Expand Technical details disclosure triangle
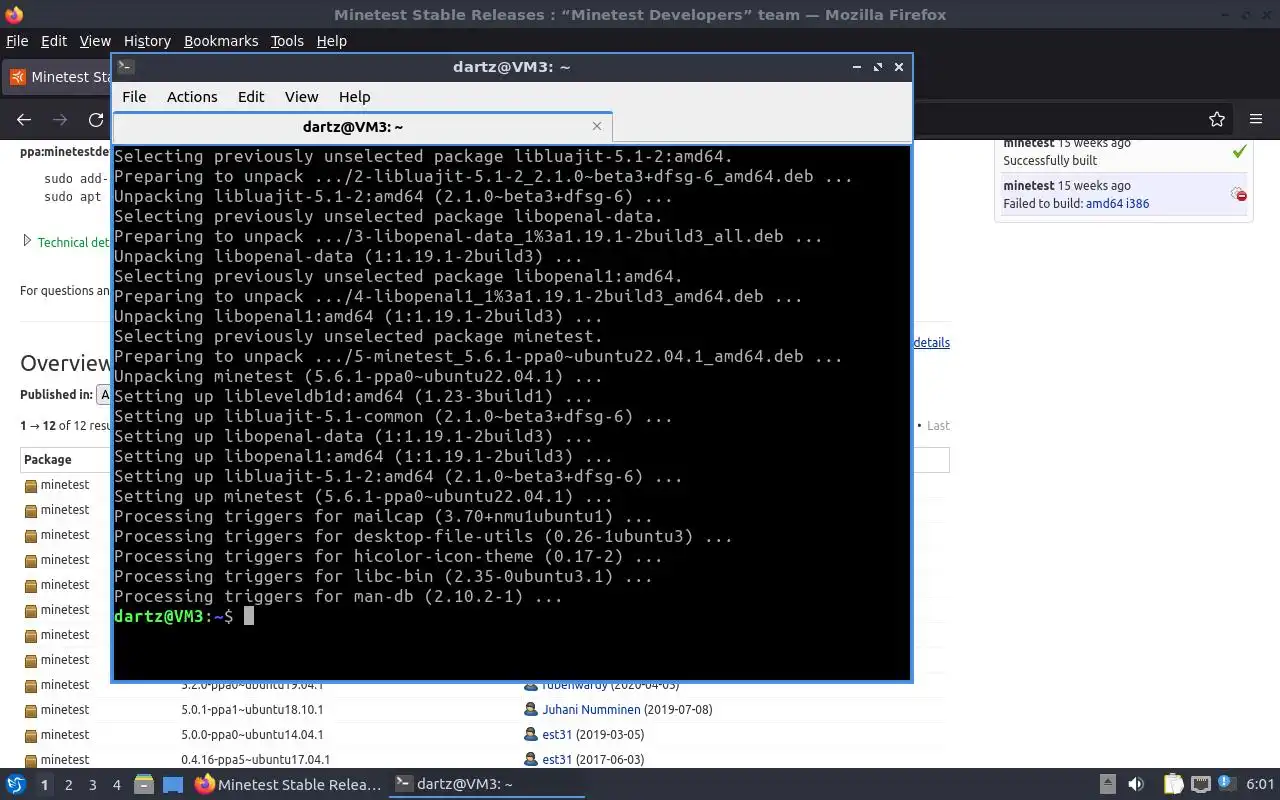Image resolution: width=1280 pixels, height=800 pixels. 27,241
